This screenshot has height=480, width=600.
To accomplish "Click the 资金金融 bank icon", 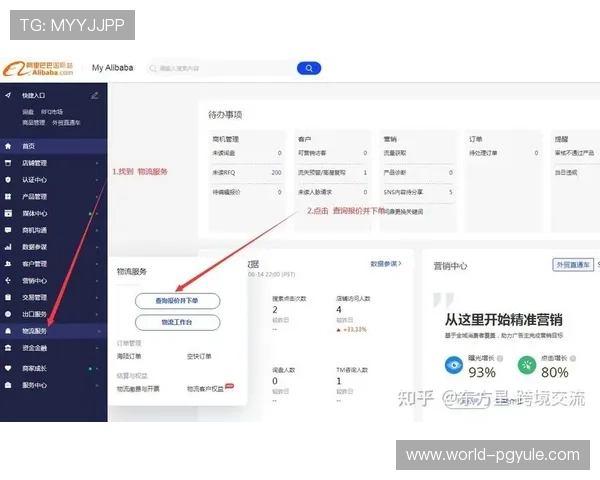I will point(8,348).
